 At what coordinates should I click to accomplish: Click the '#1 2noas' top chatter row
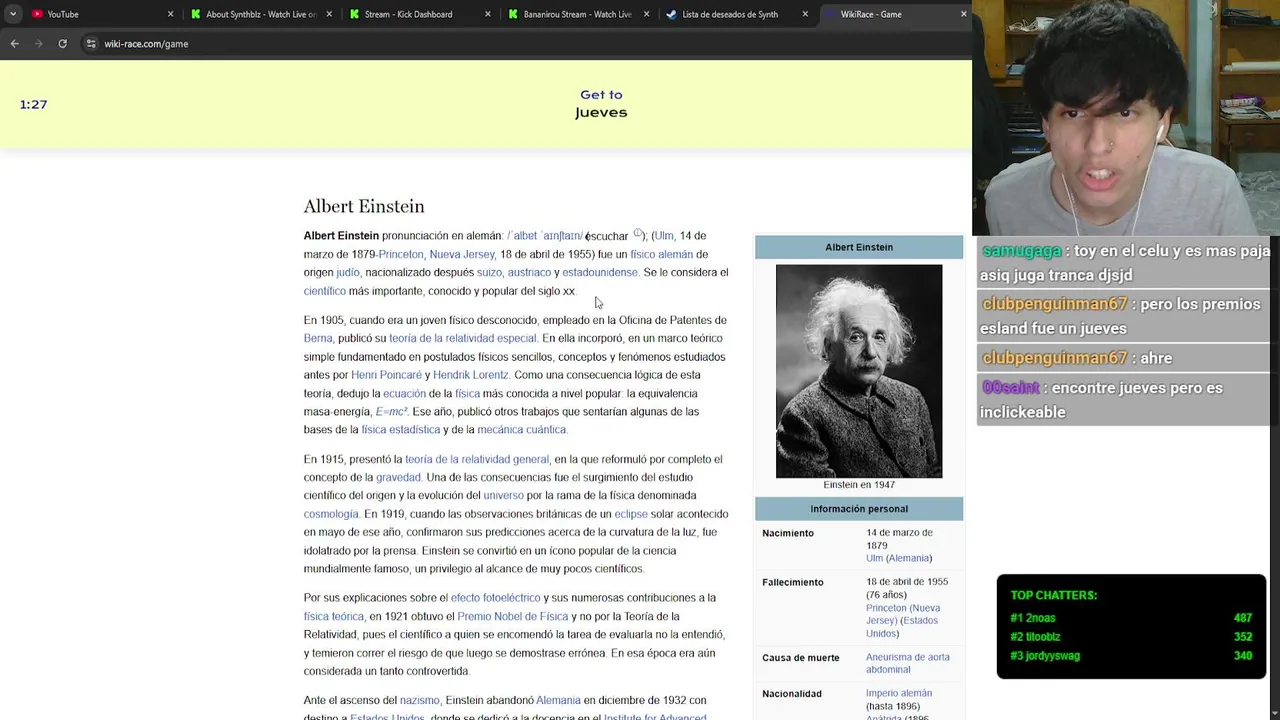[1131, 618]
